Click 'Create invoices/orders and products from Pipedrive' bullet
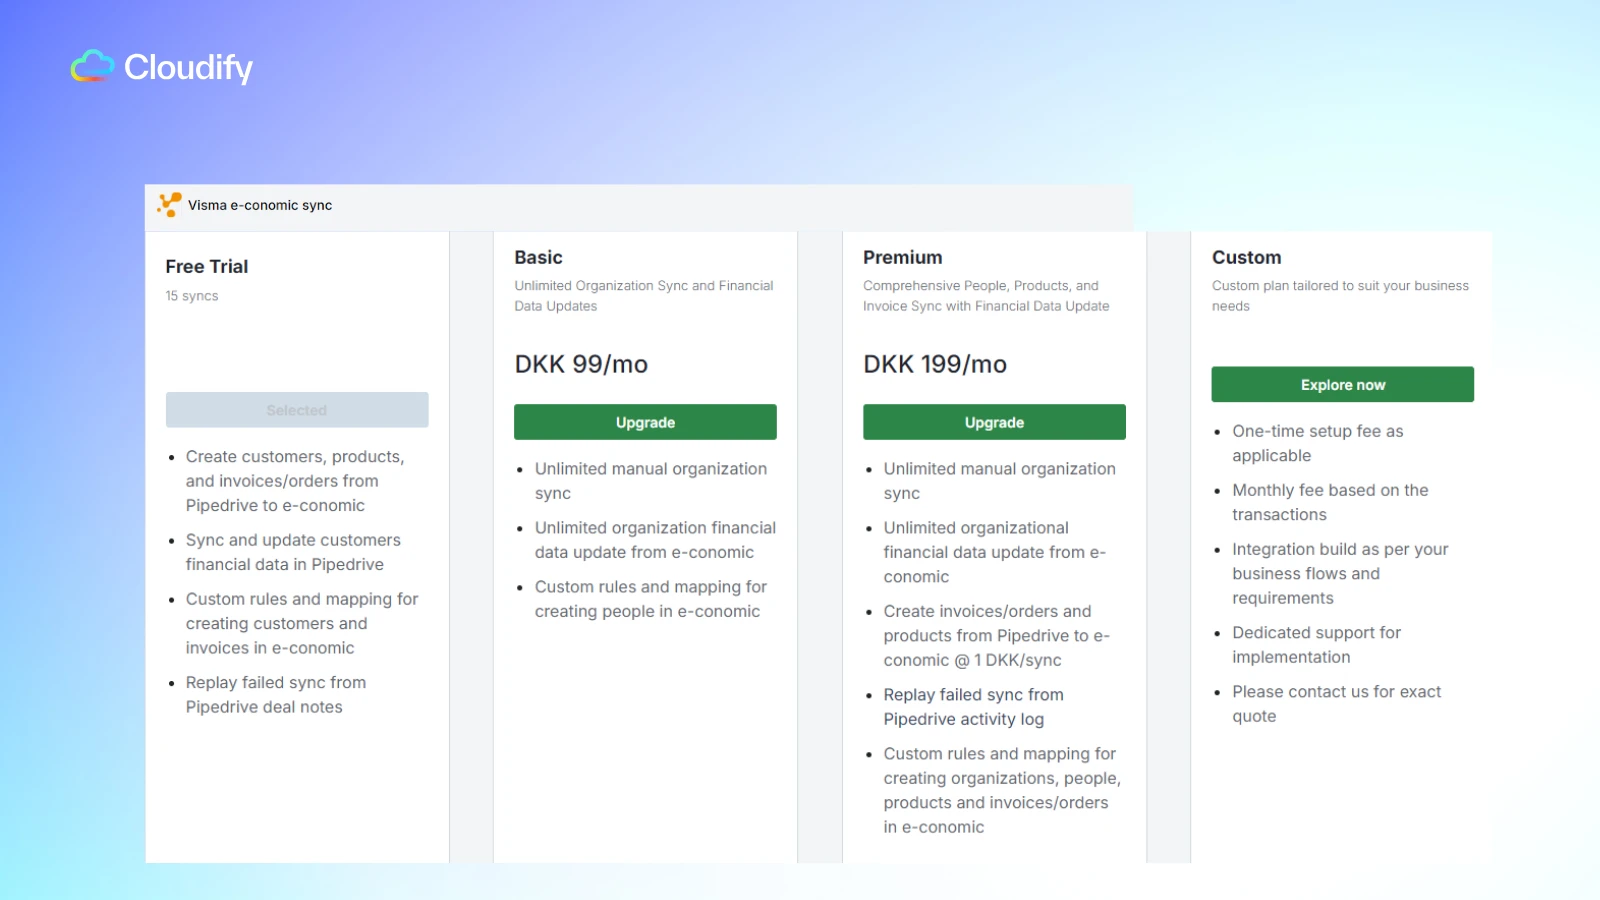The image size is (1600, 900). point(997,635)
